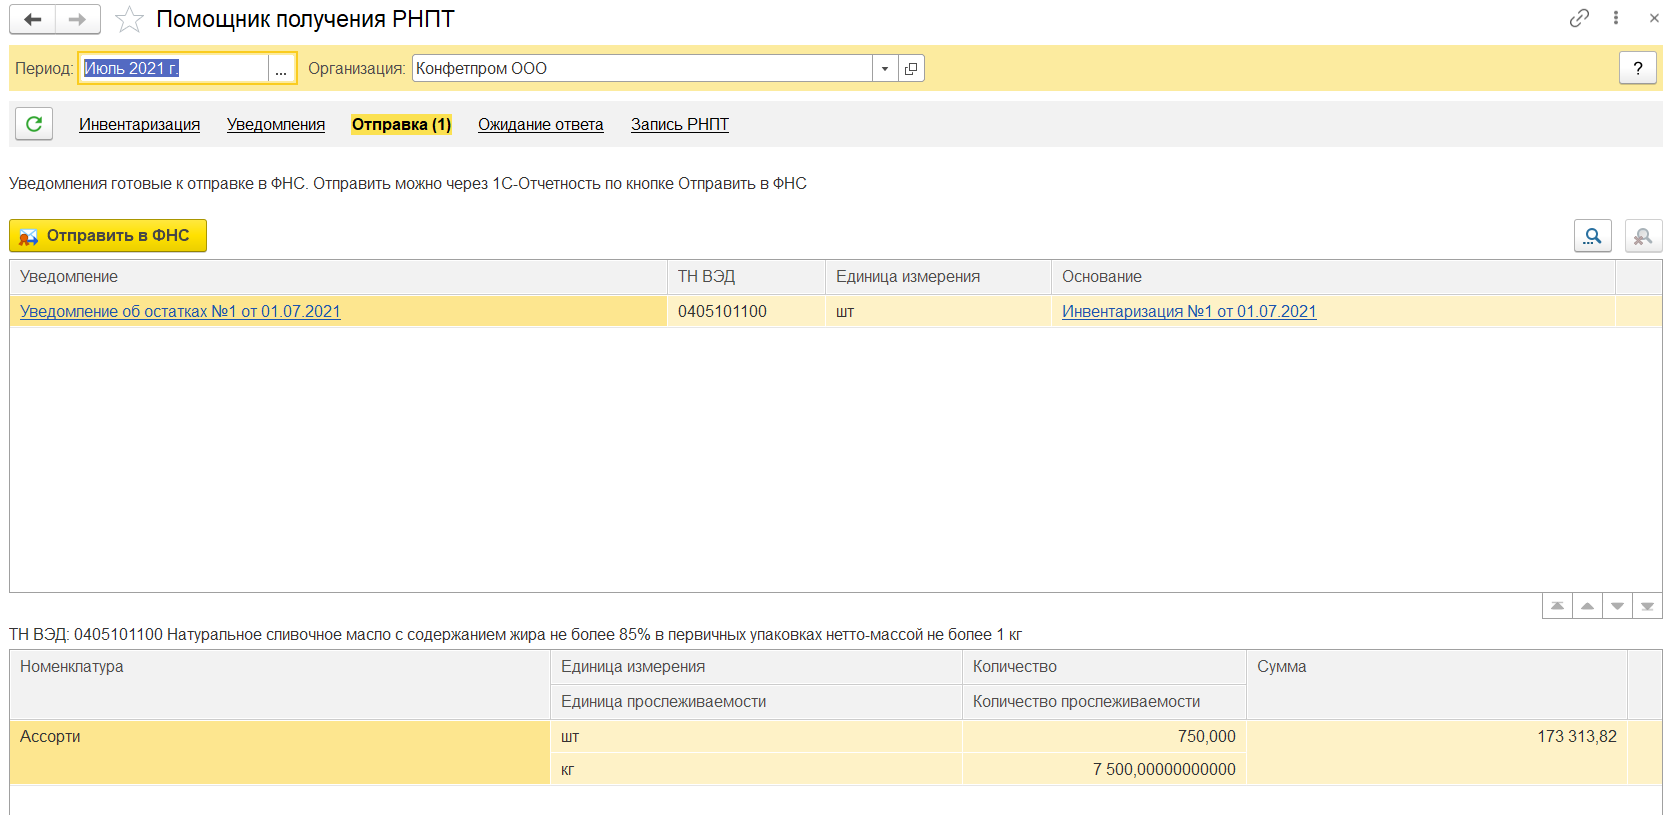The width and height of the screenshot is (1663, 815).
Task: Open the Ожидание ответа tab
Action: click(540, 124)
